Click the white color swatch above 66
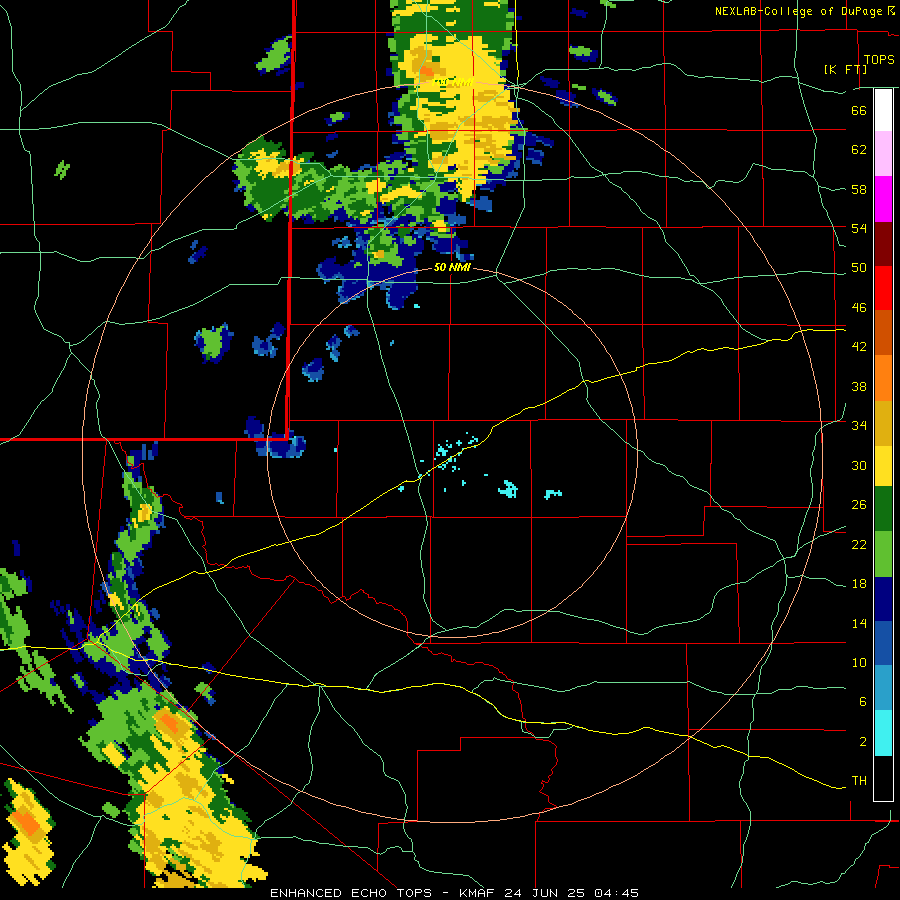Screen dimensions: 900x900 [x=883, y=110]
